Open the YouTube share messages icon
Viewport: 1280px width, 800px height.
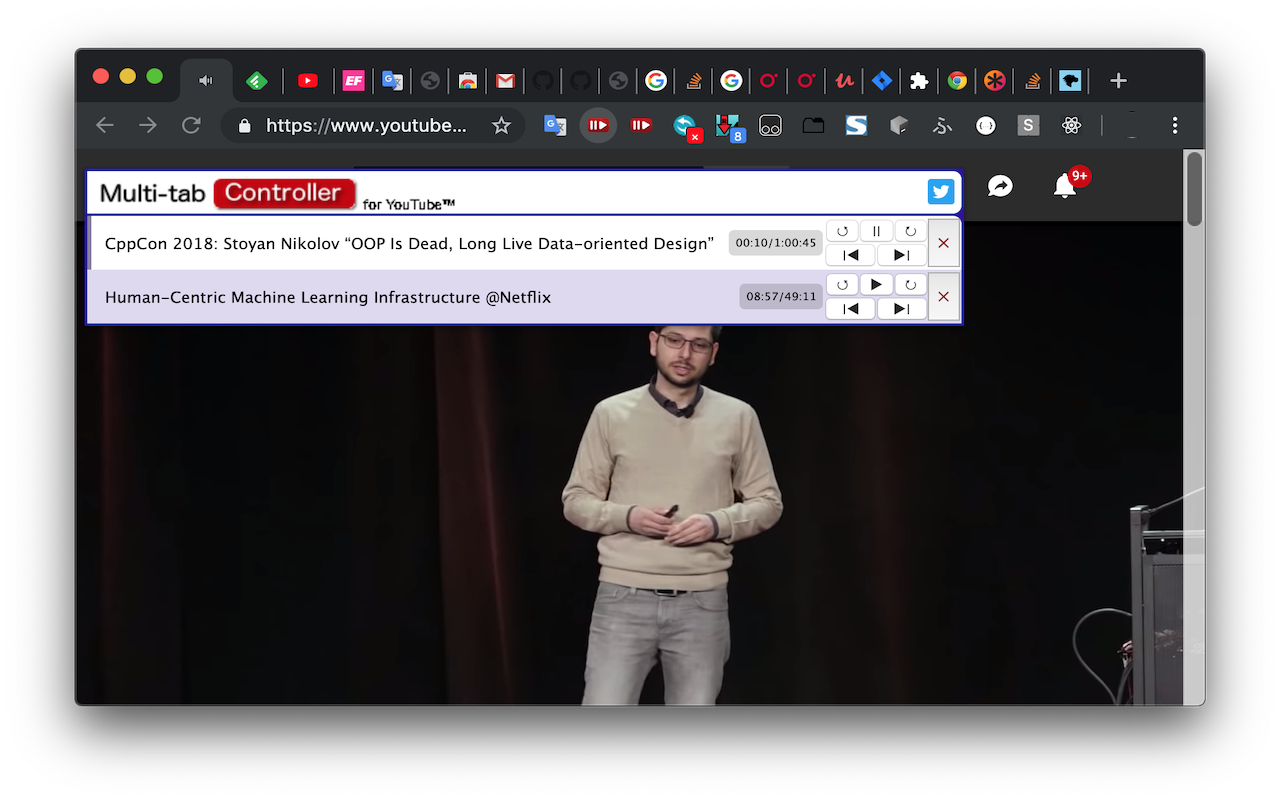pyautogui.click(x=1000, y=186)
